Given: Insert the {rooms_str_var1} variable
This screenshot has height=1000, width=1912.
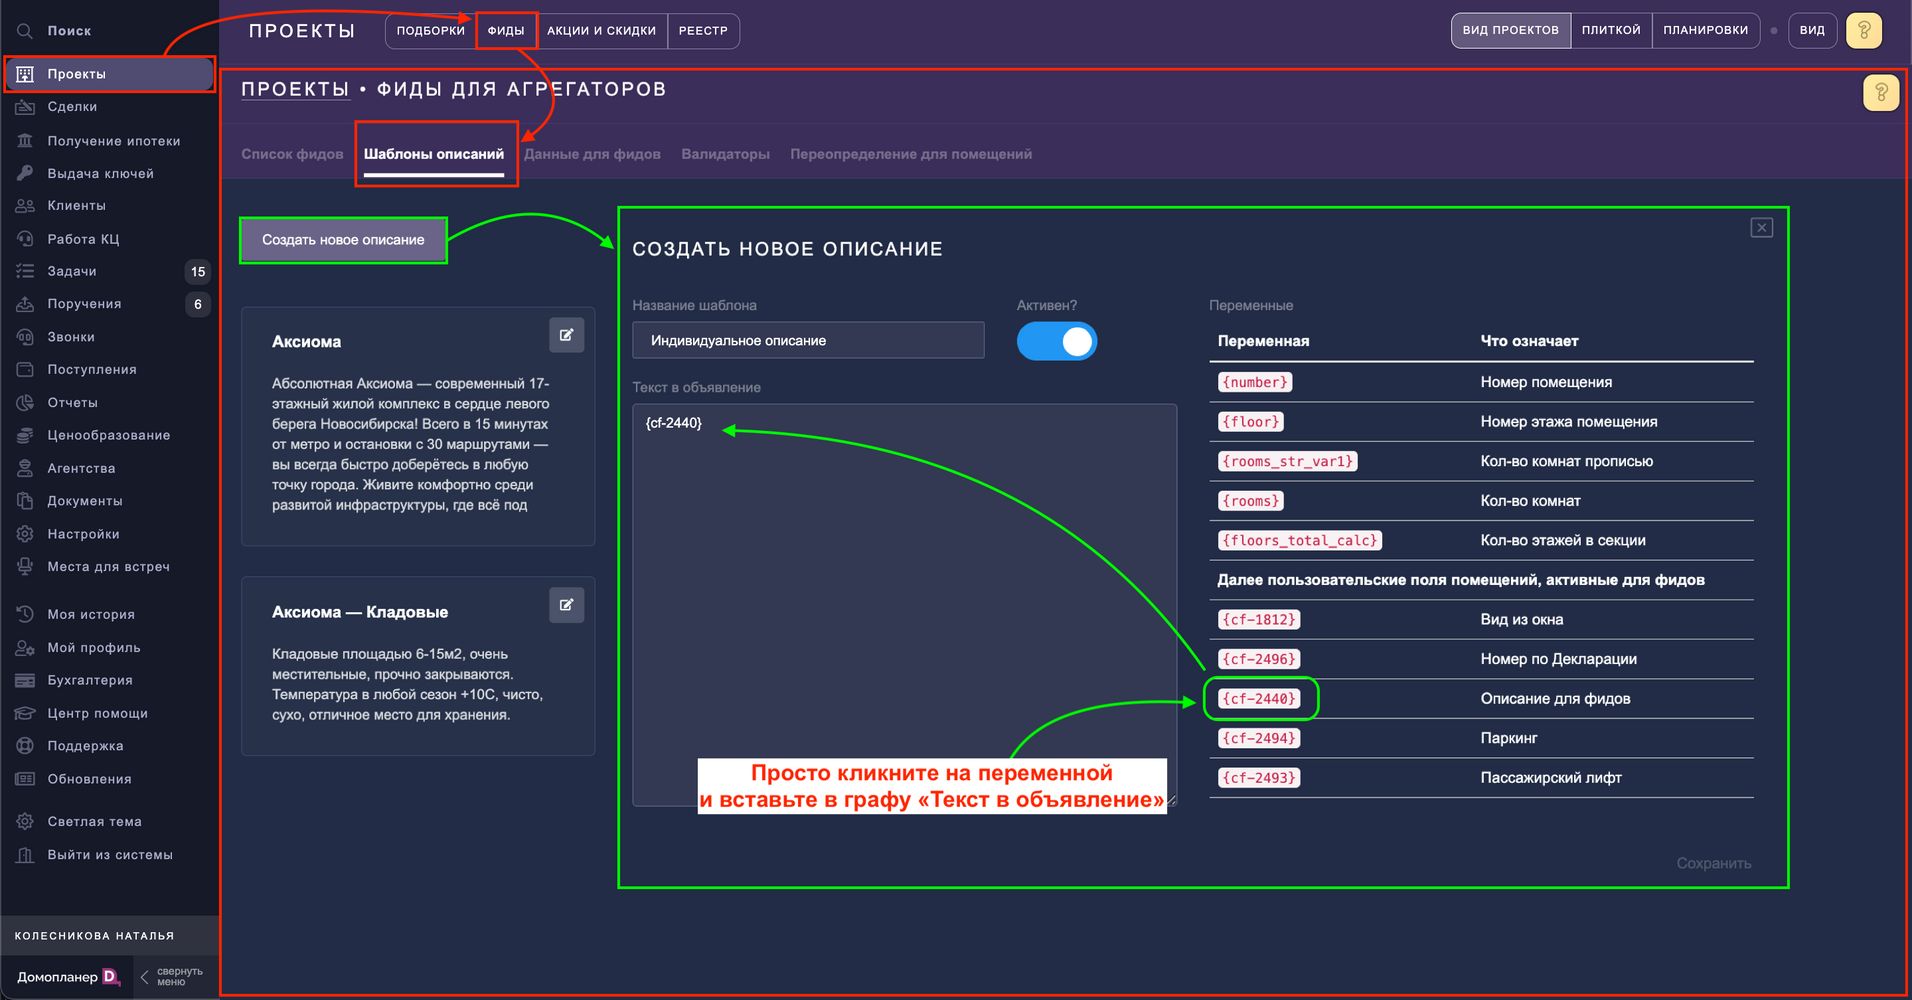Looking at the screenshot, I should click(x=1287, y=461).
